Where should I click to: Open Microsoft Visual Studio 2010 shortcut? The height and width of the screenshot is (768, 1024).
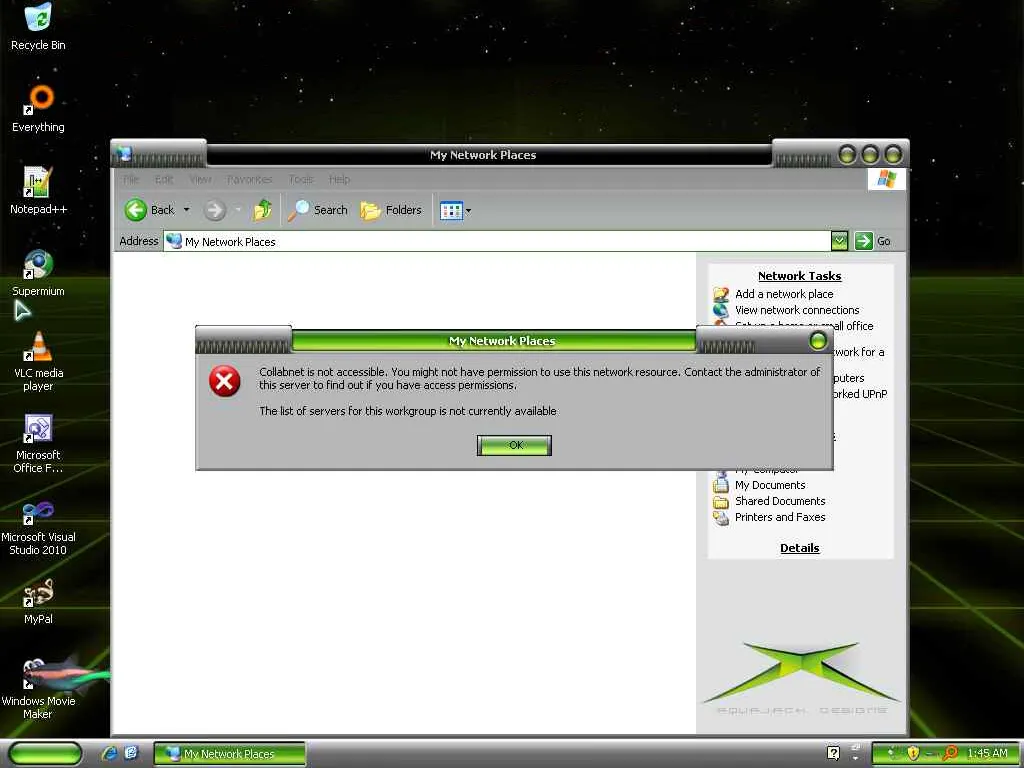(38, 526)
